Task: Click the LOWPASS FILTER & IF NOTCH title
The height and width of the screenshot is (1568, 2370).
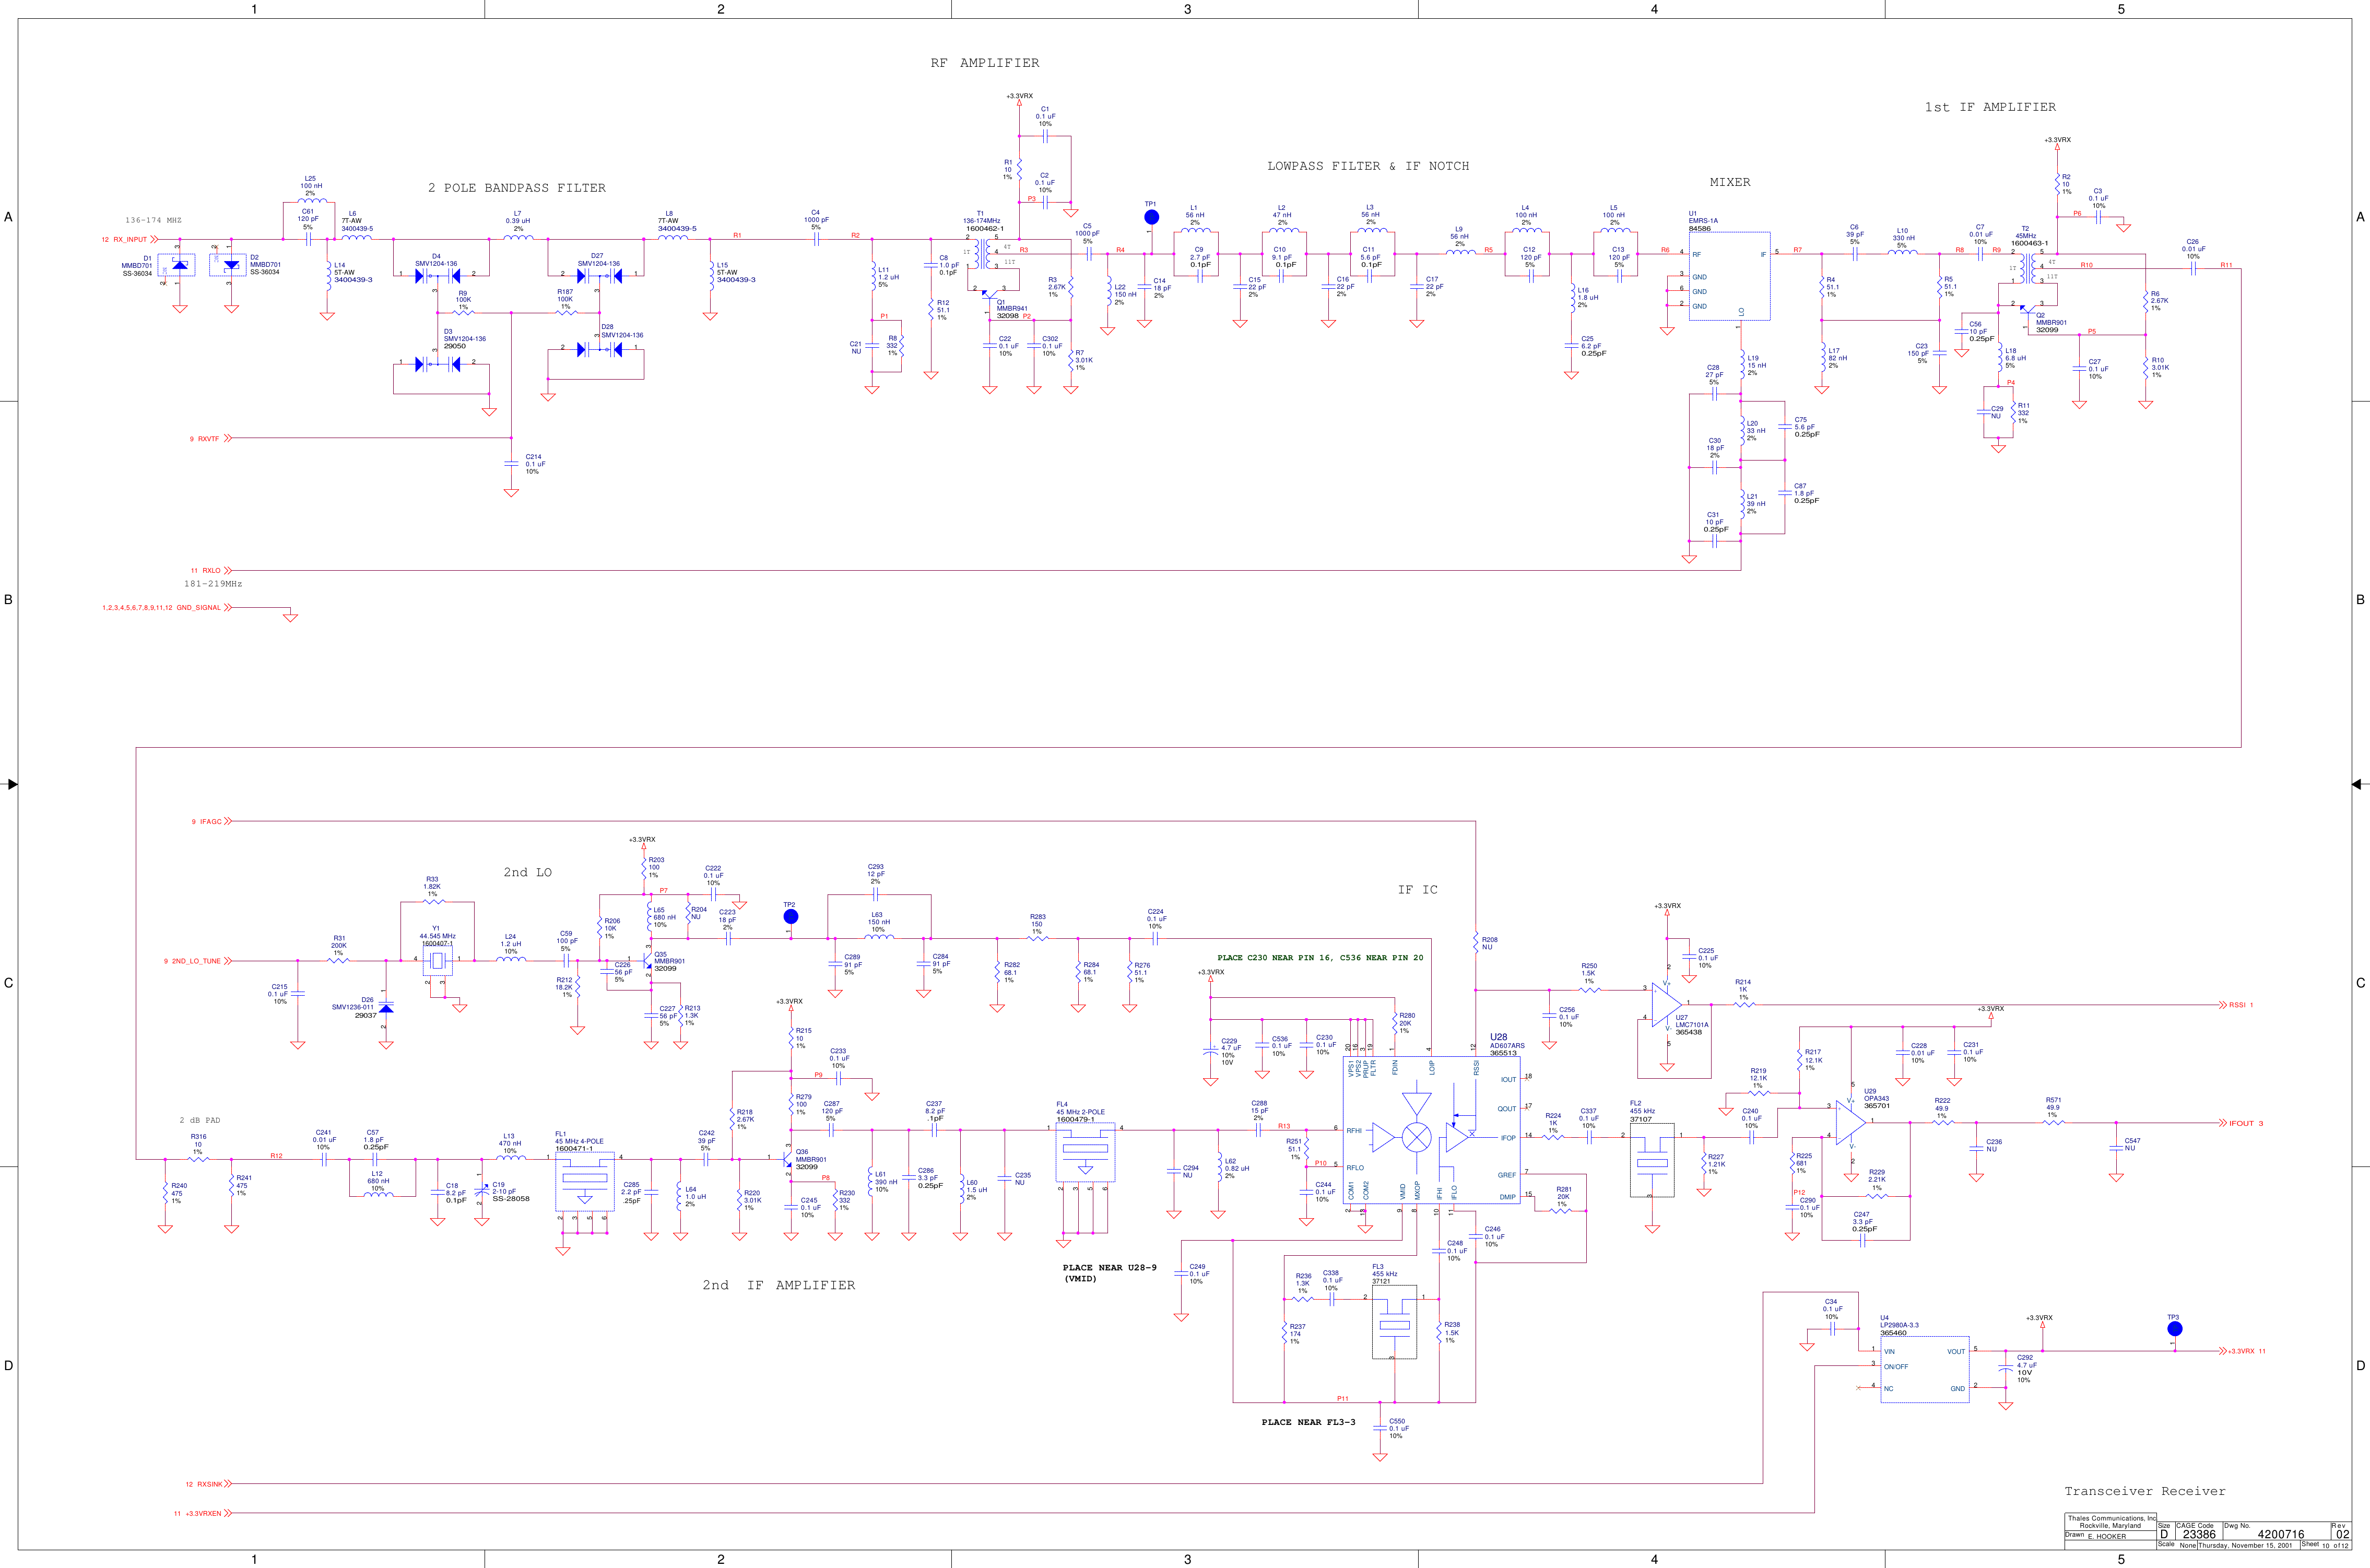Action: (x=1368, y=166)
